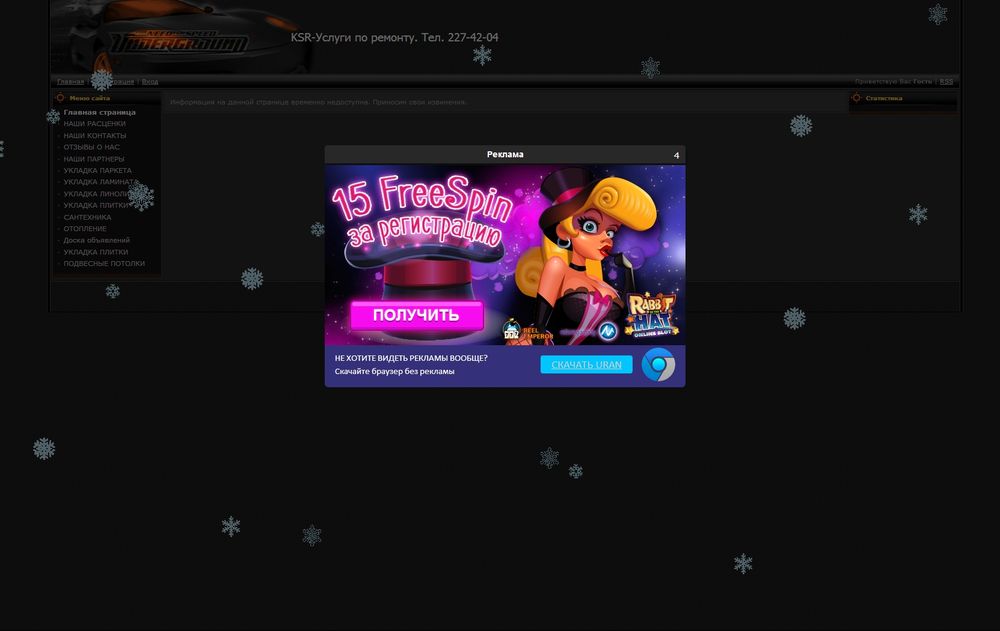Viewport: 1000px width, 631px height.
Task: Click the НЕ ХОТИТЕ ВИДЕТЬ РЕКЛАМЫ ВООБЩЕ? text
Action: click(411, 358)
